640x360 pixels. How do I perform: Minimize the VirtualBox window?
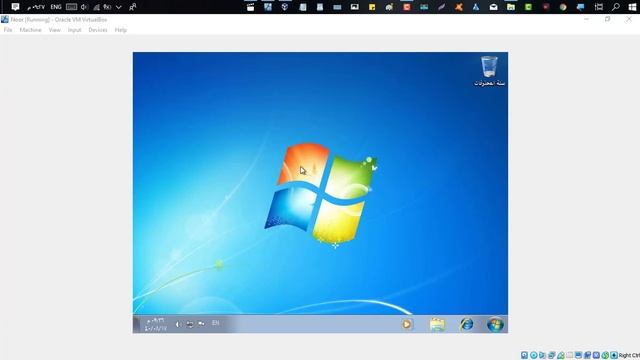coord(587,19)
